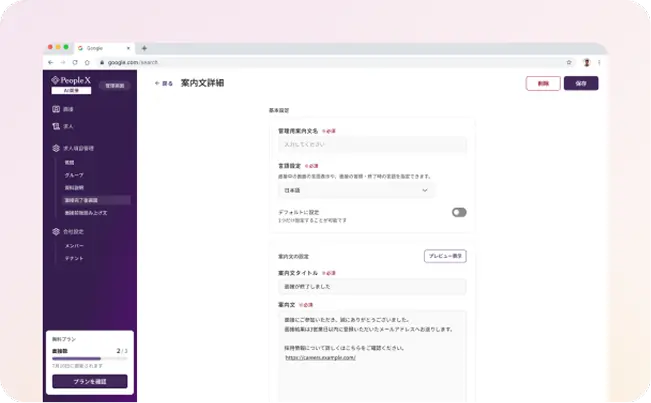Screen dimensions: 651x403
Task: Click the back arrow next to 戻る
Action: click(157, 83)
